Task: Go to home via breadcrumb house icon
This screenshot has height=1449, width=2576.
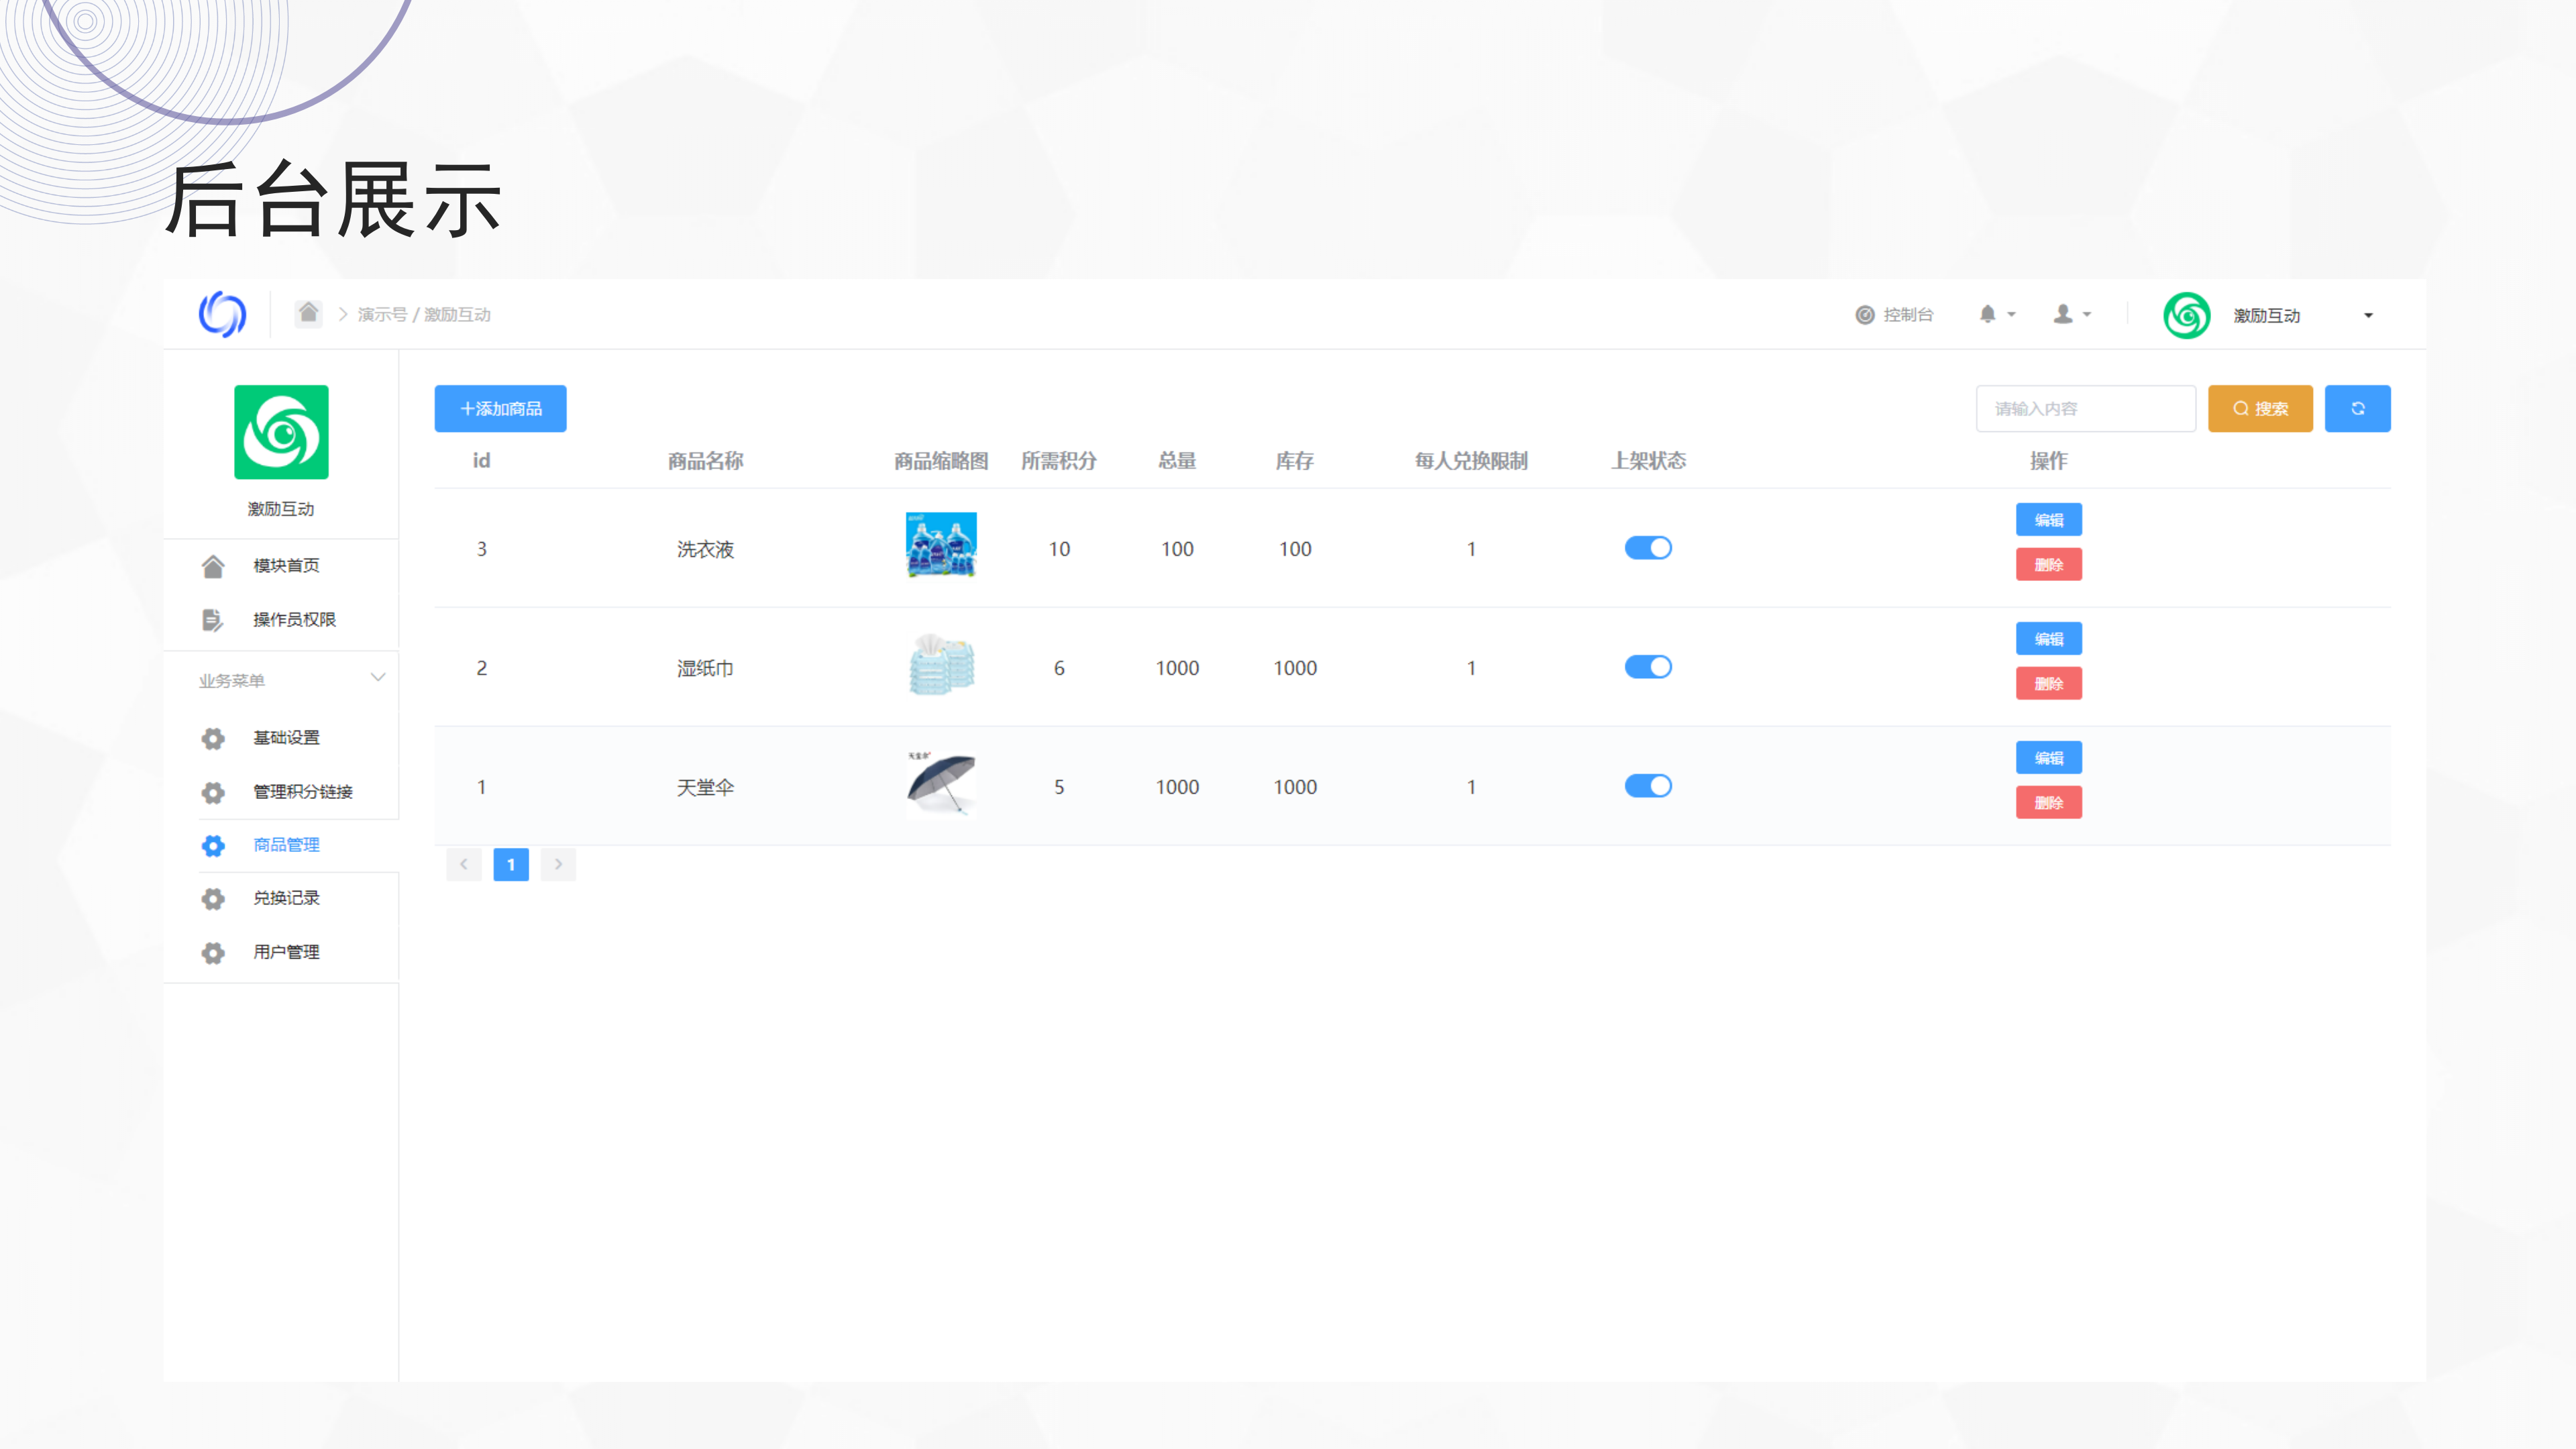Action: pyautogui.click(x=308, y=313)
